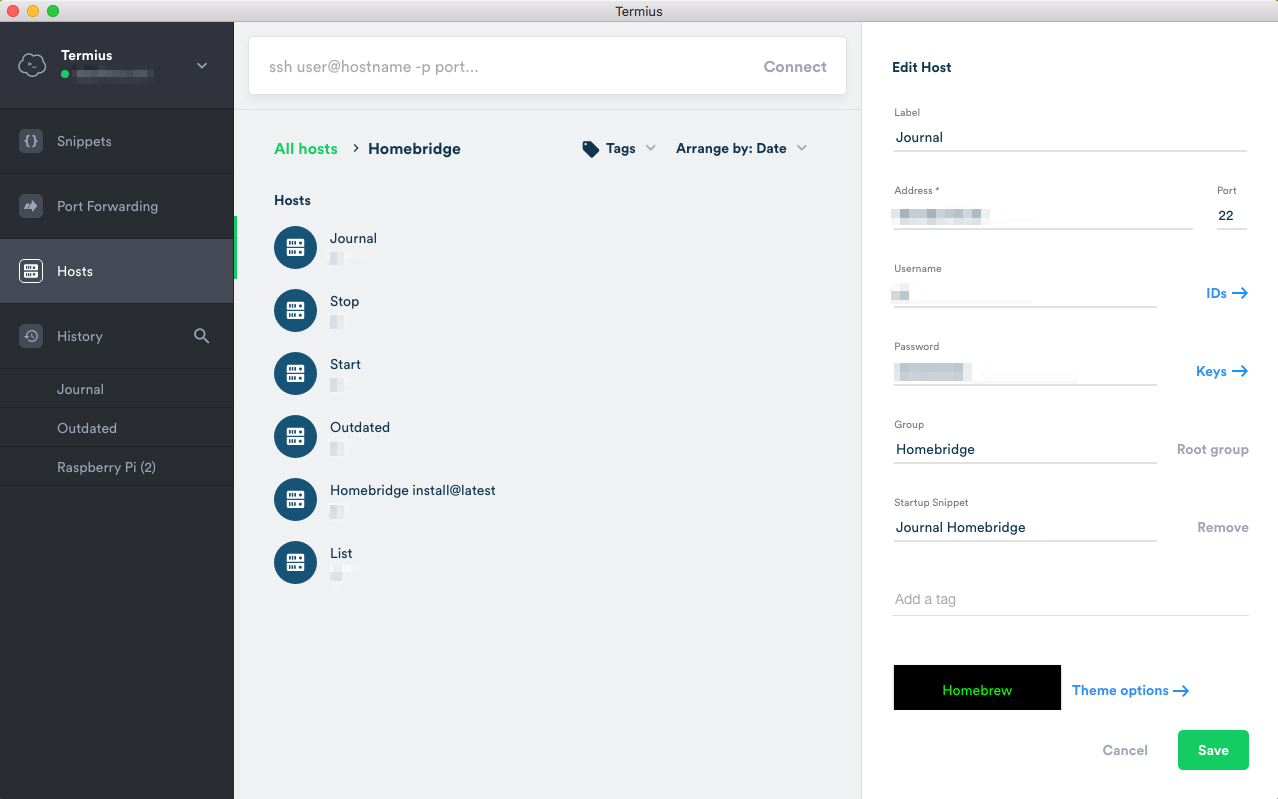Click the List host server icon
The height and width of the screenshot is (799, 1278).
[295, 562]
